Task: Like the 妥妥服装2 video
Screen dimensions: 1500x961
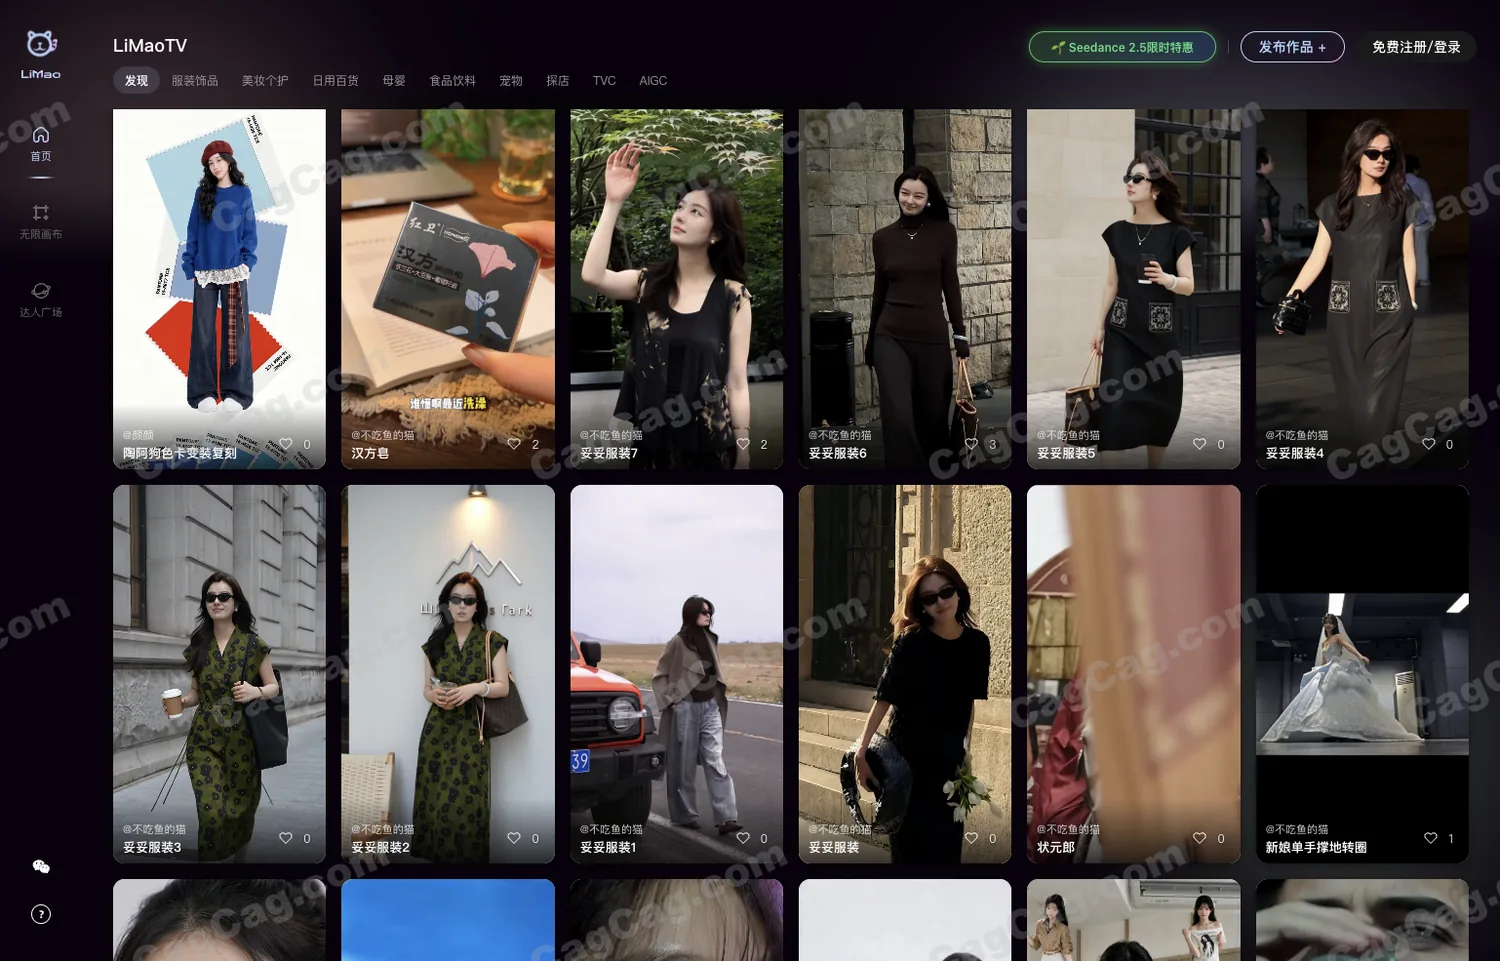Action: click(x=514, y=838)
